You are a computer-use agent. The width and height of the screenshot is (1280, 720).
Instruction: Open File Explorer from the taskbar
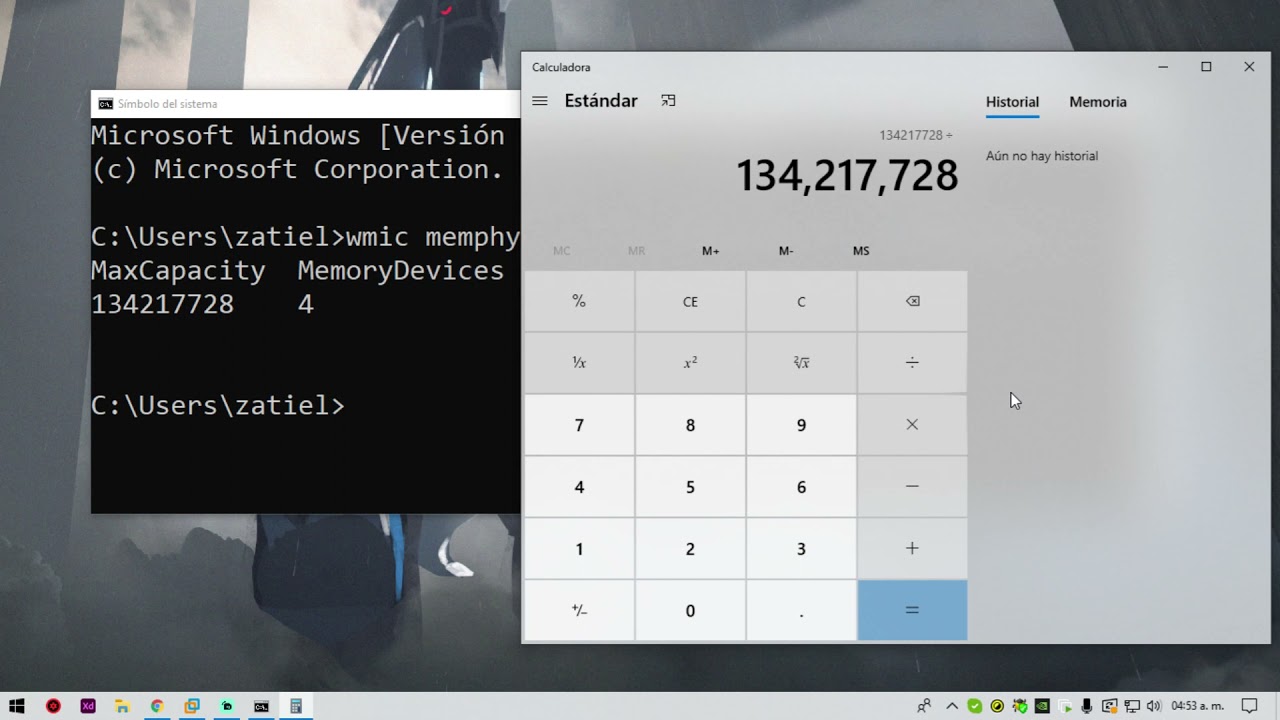122,706
